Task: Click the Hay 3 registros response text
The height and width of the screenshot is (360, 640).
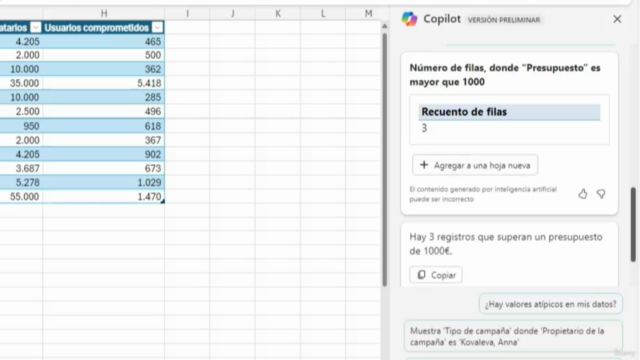Action: [506, 244]
